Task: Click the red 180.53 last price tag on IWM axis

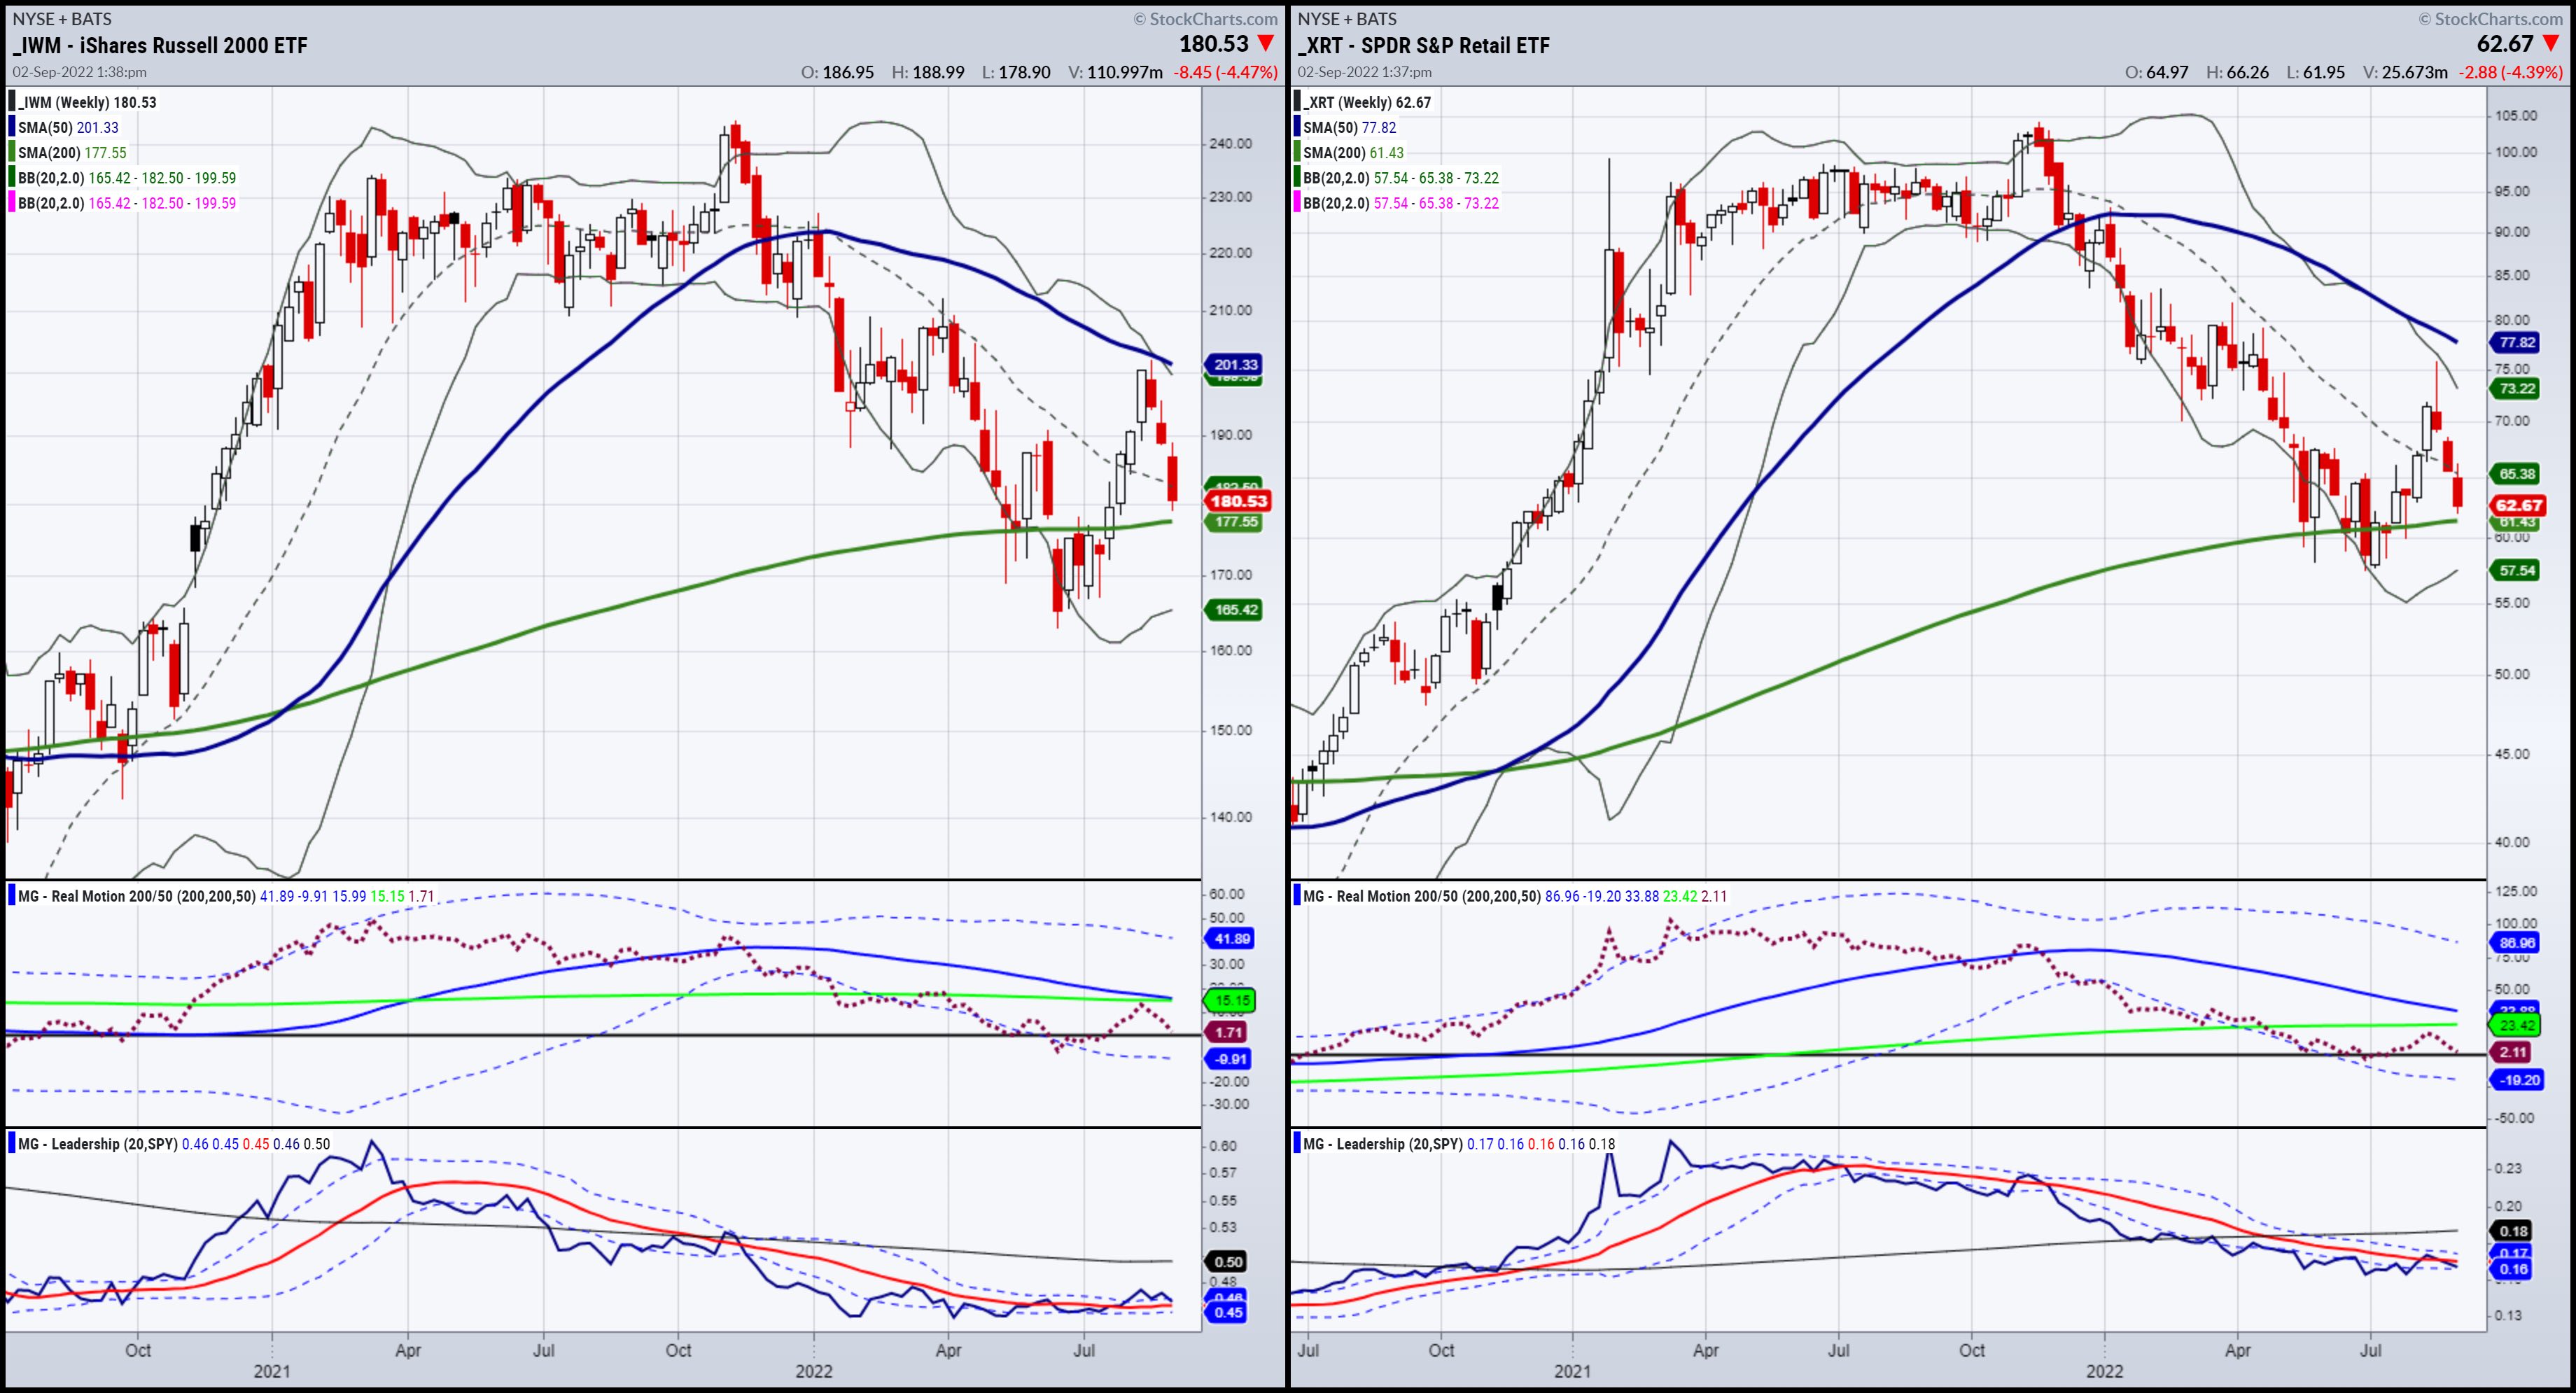Action: [1238, 501]
